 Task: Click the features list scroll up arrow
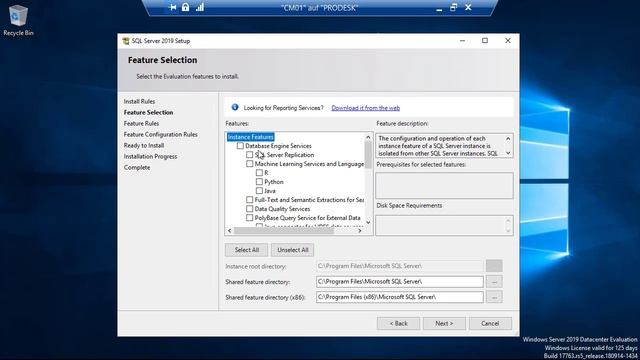tap(368, 137)
